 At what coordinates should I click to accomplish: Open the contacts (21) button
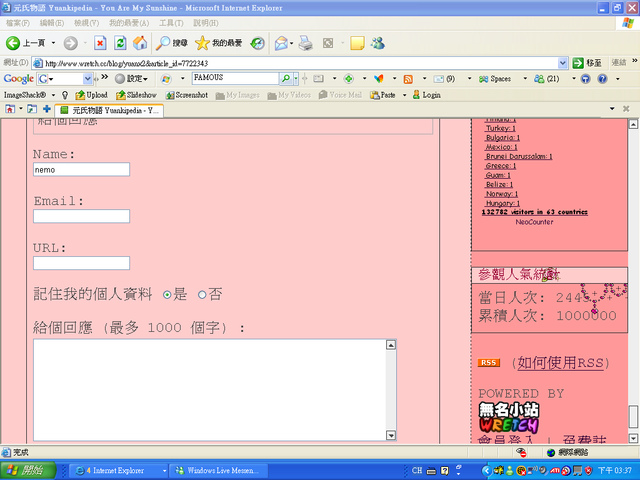pyautogui.click(x=547, y=79)
